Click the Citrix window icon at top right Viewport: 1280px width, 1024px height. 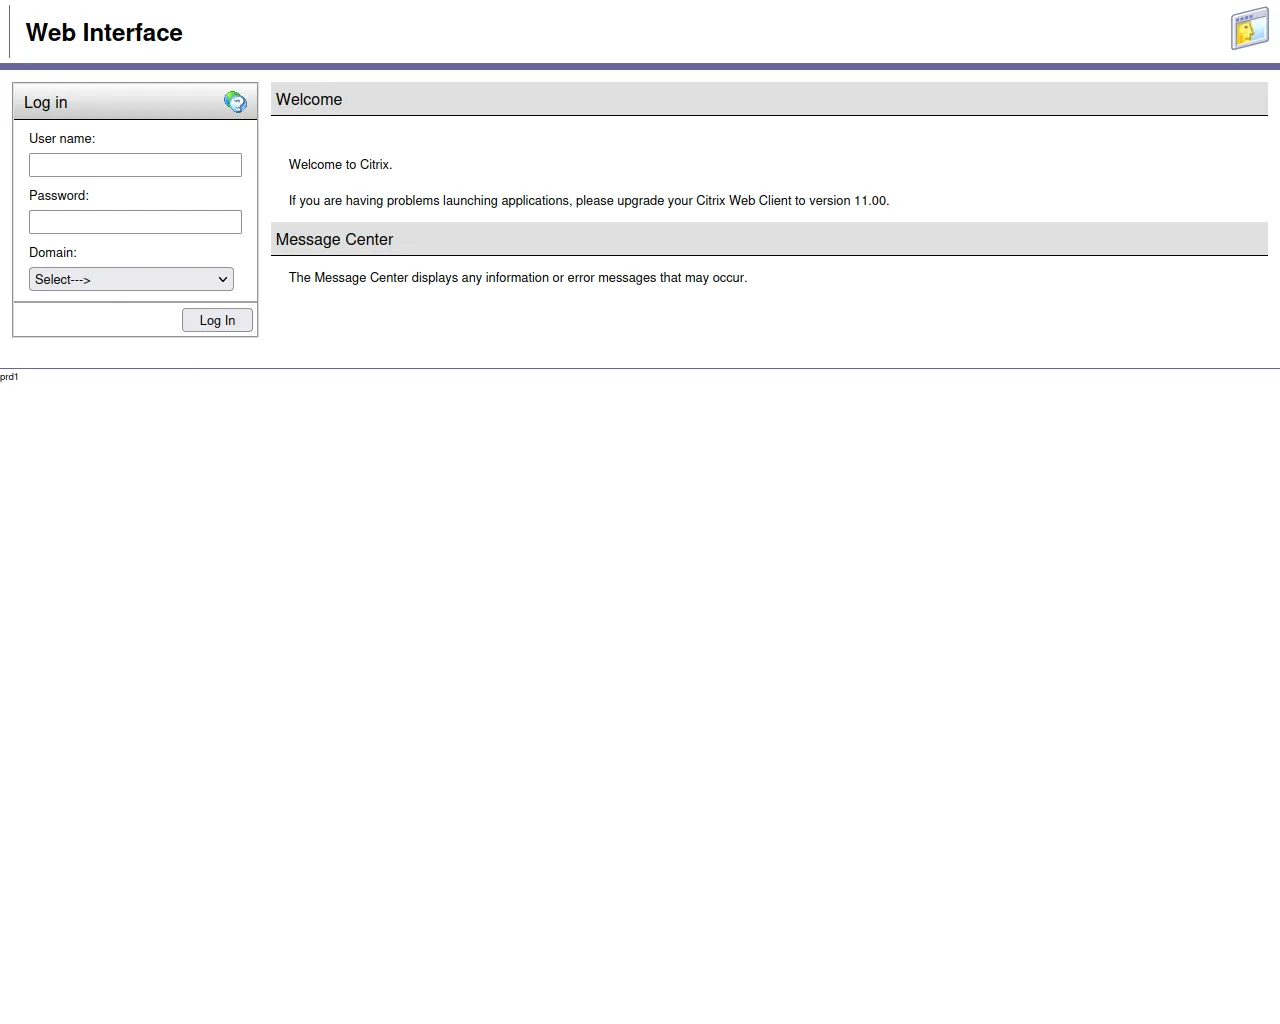pos(1250,29)
